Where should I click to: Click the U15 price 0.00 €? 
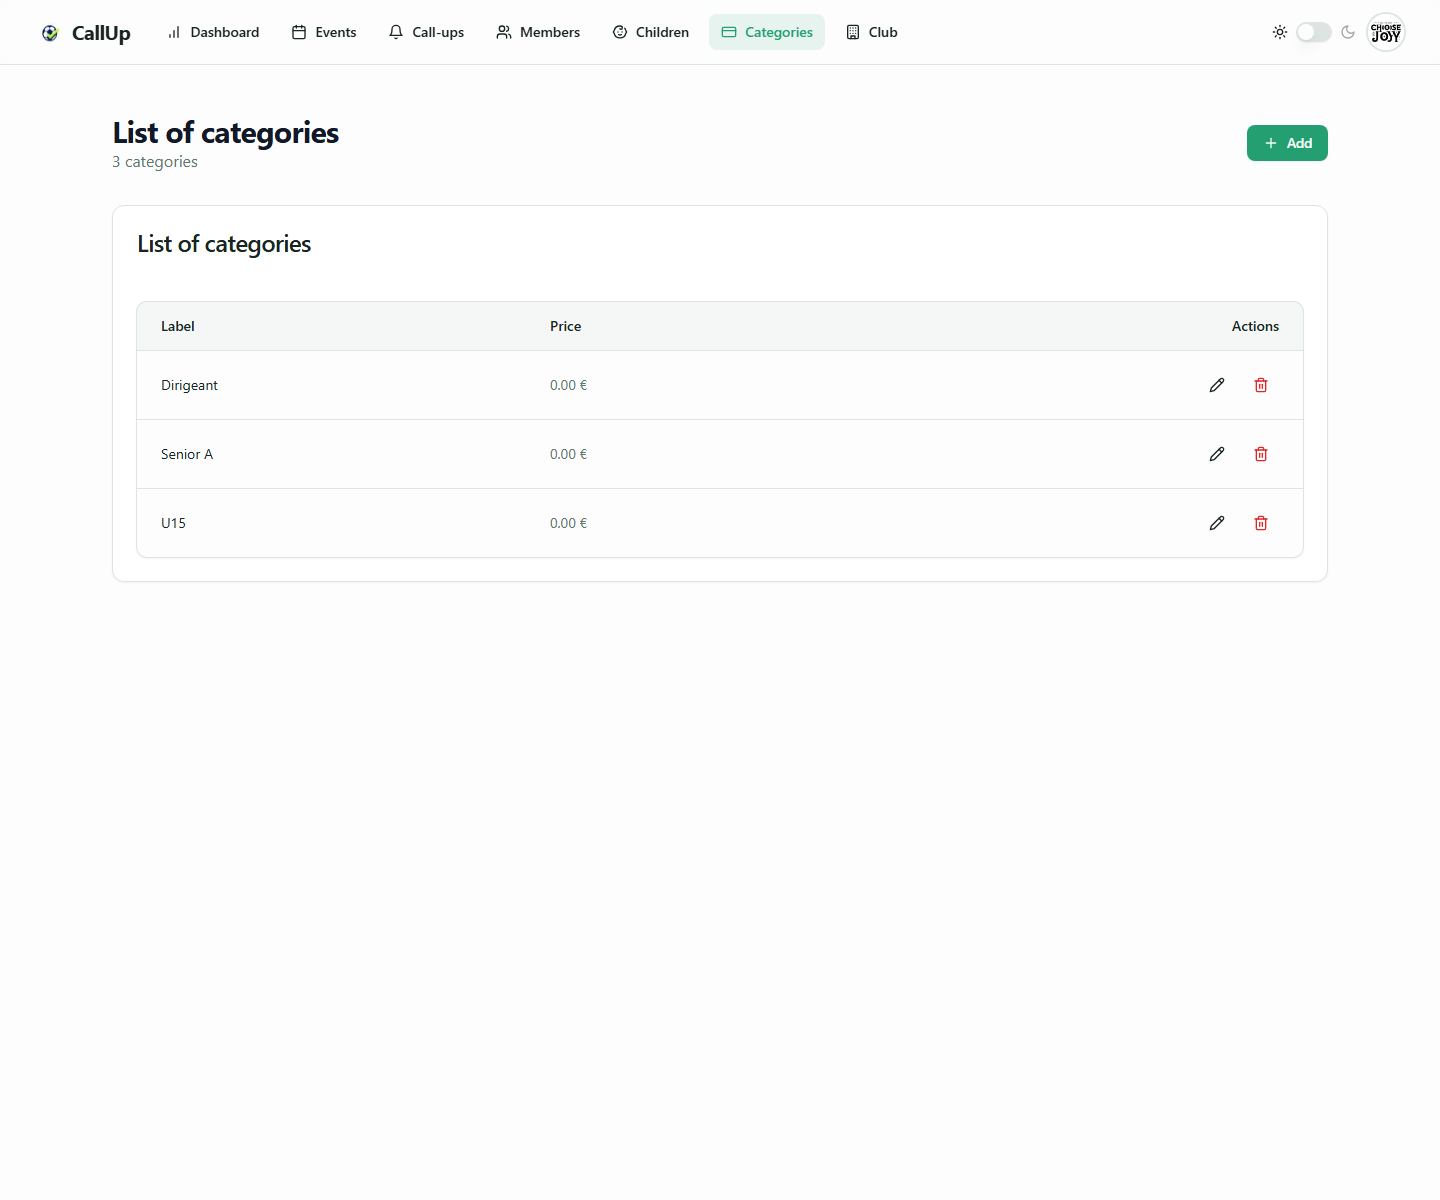tap(568, 523)
